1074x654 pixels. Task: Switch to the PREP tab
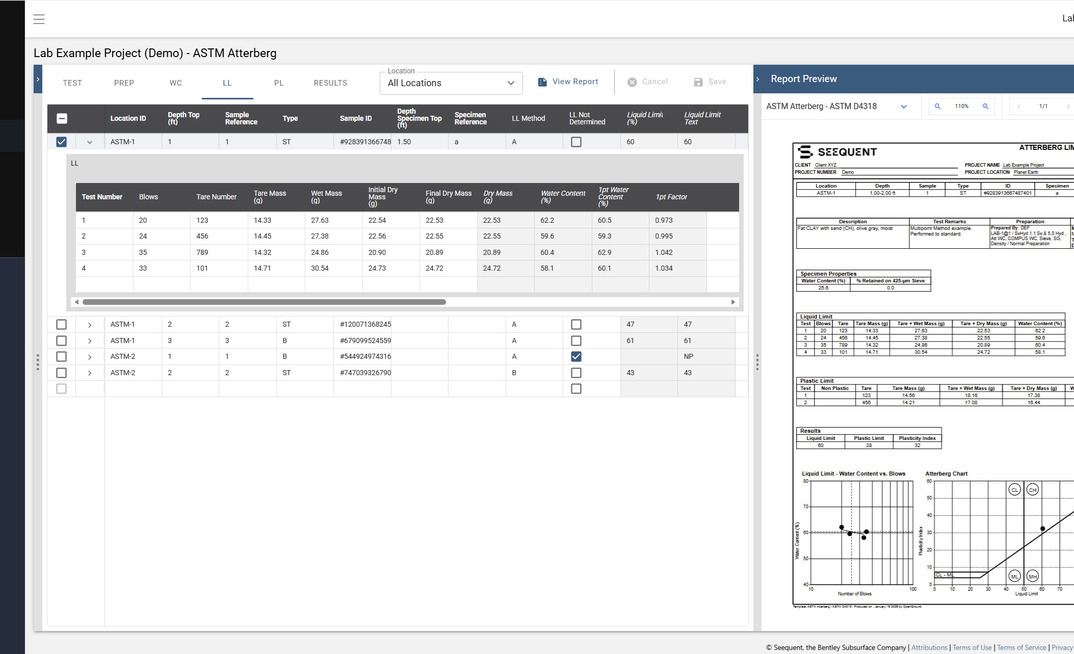coord(124,83)
